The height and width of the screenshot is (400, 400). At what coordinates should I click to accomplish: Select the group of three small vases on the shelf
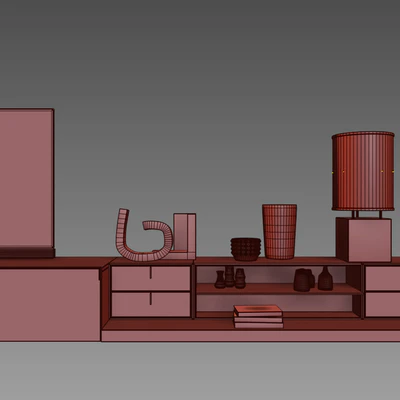click(x=230, y=277)
